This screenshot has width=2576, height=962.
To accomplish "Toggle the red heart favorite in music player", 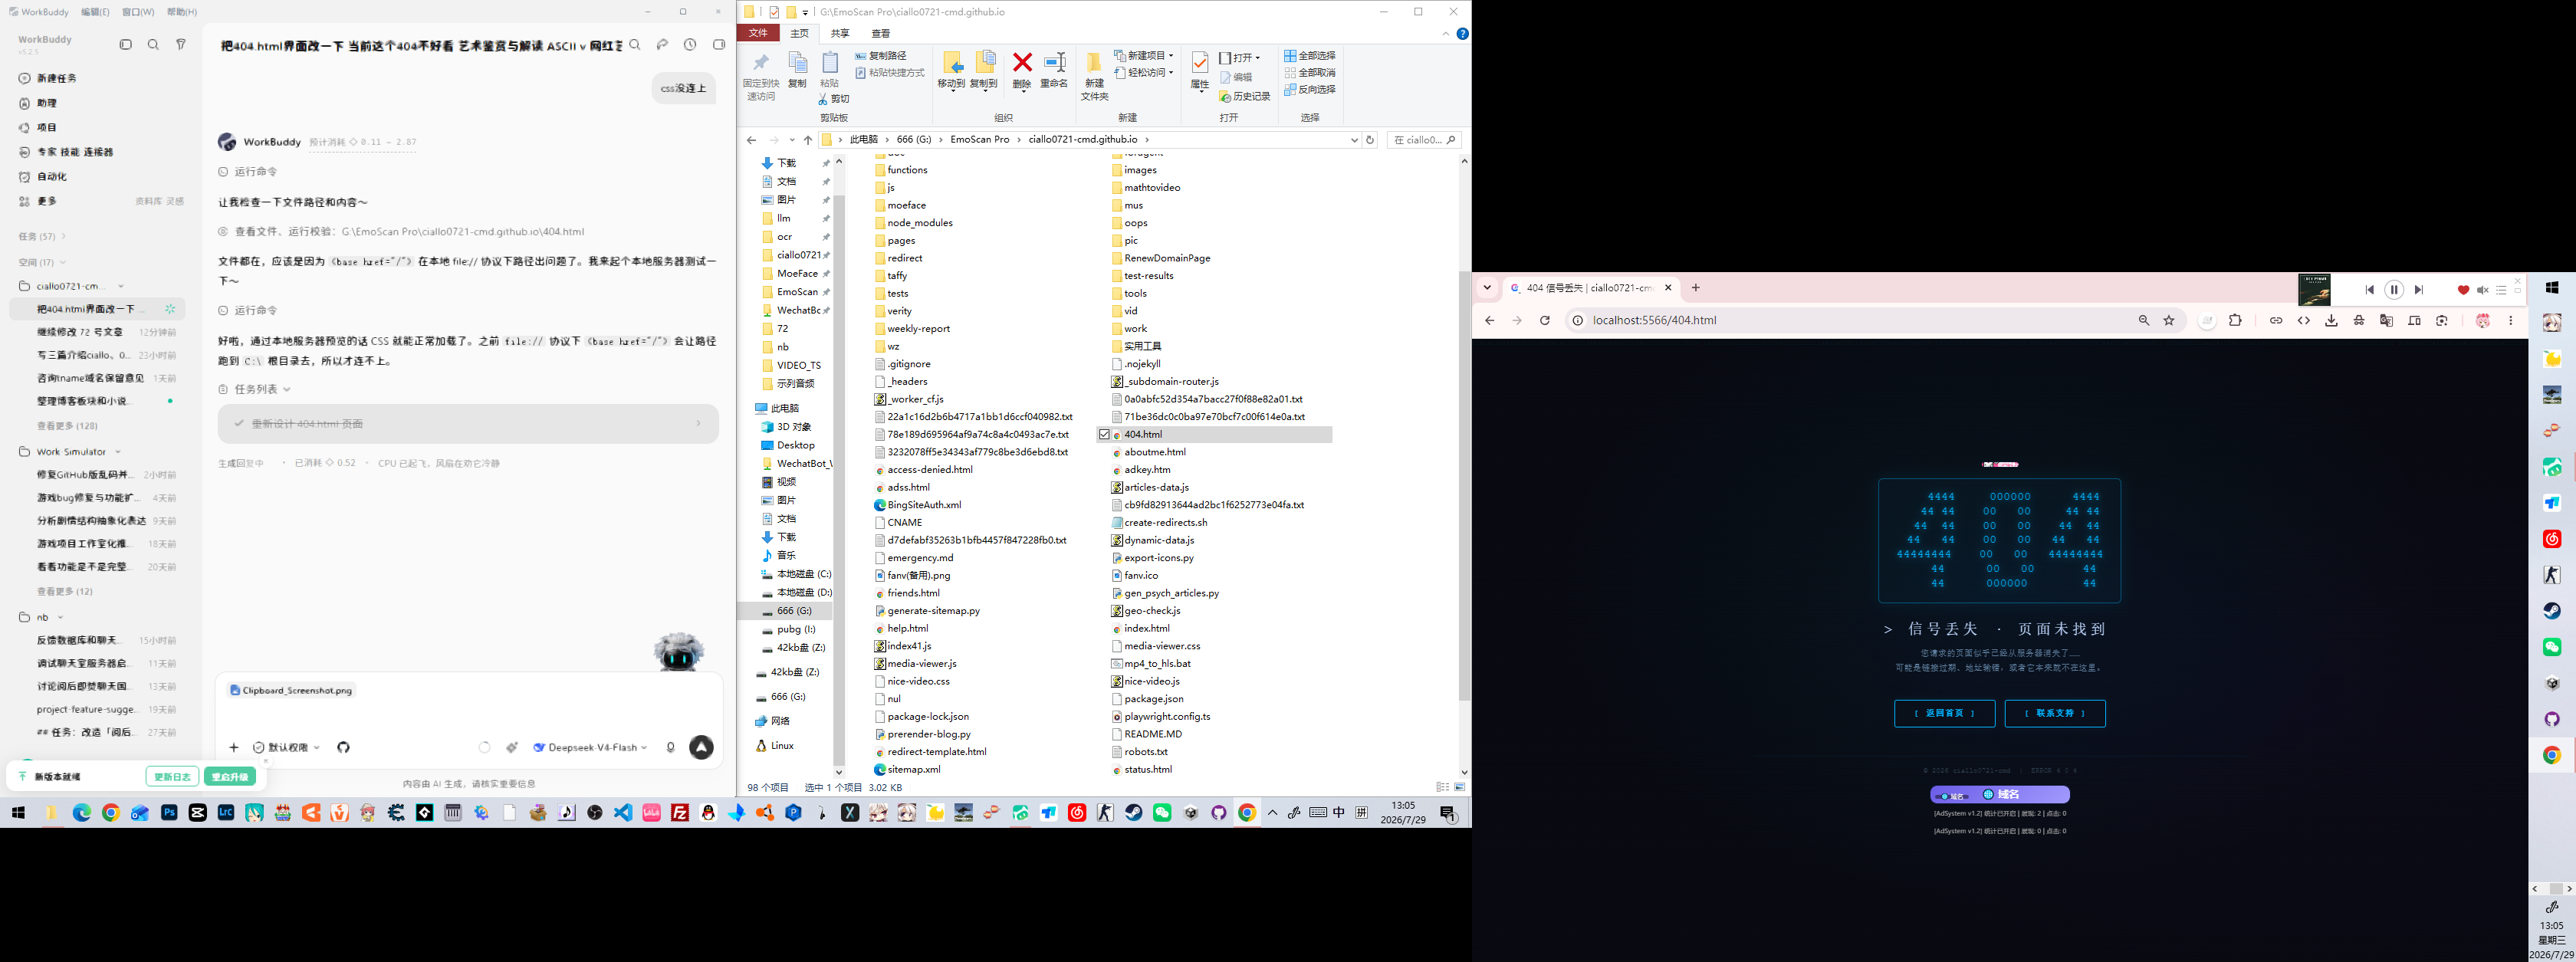I will coord(2463,290).
